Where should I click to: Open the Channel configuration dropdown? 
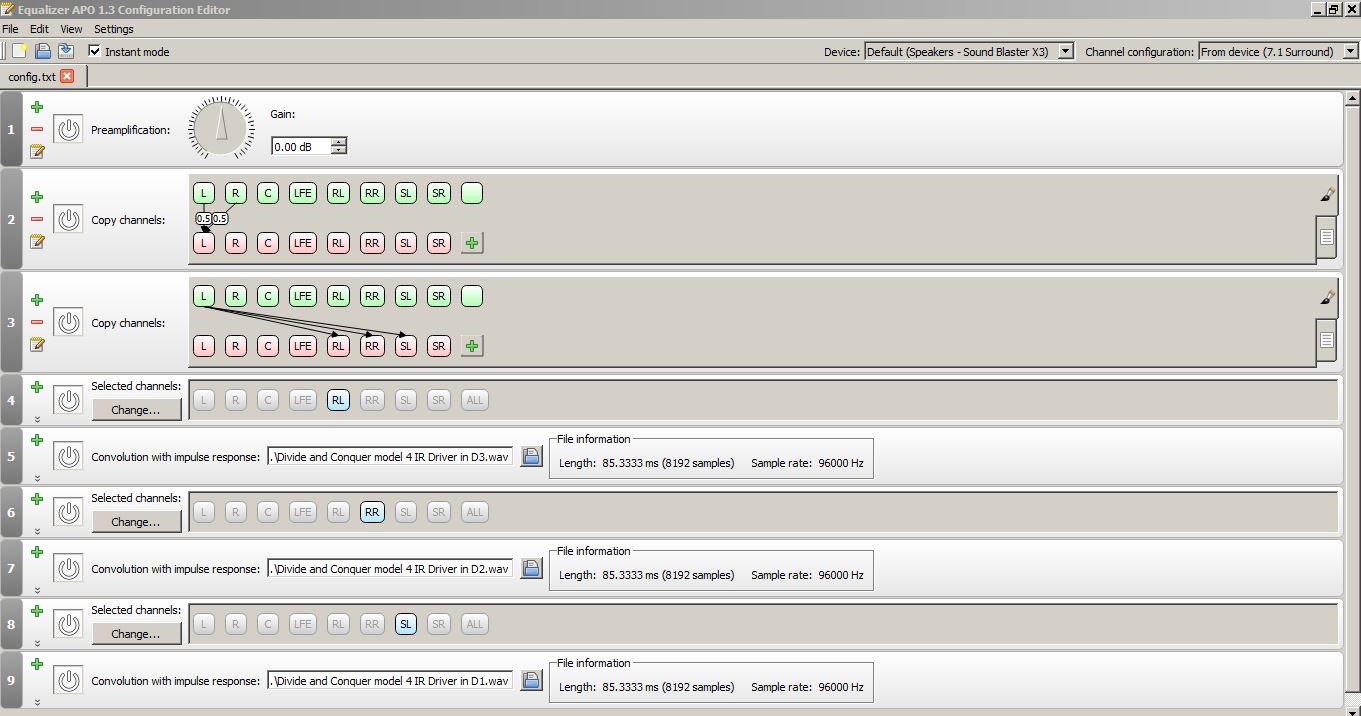coord(1277,51)
